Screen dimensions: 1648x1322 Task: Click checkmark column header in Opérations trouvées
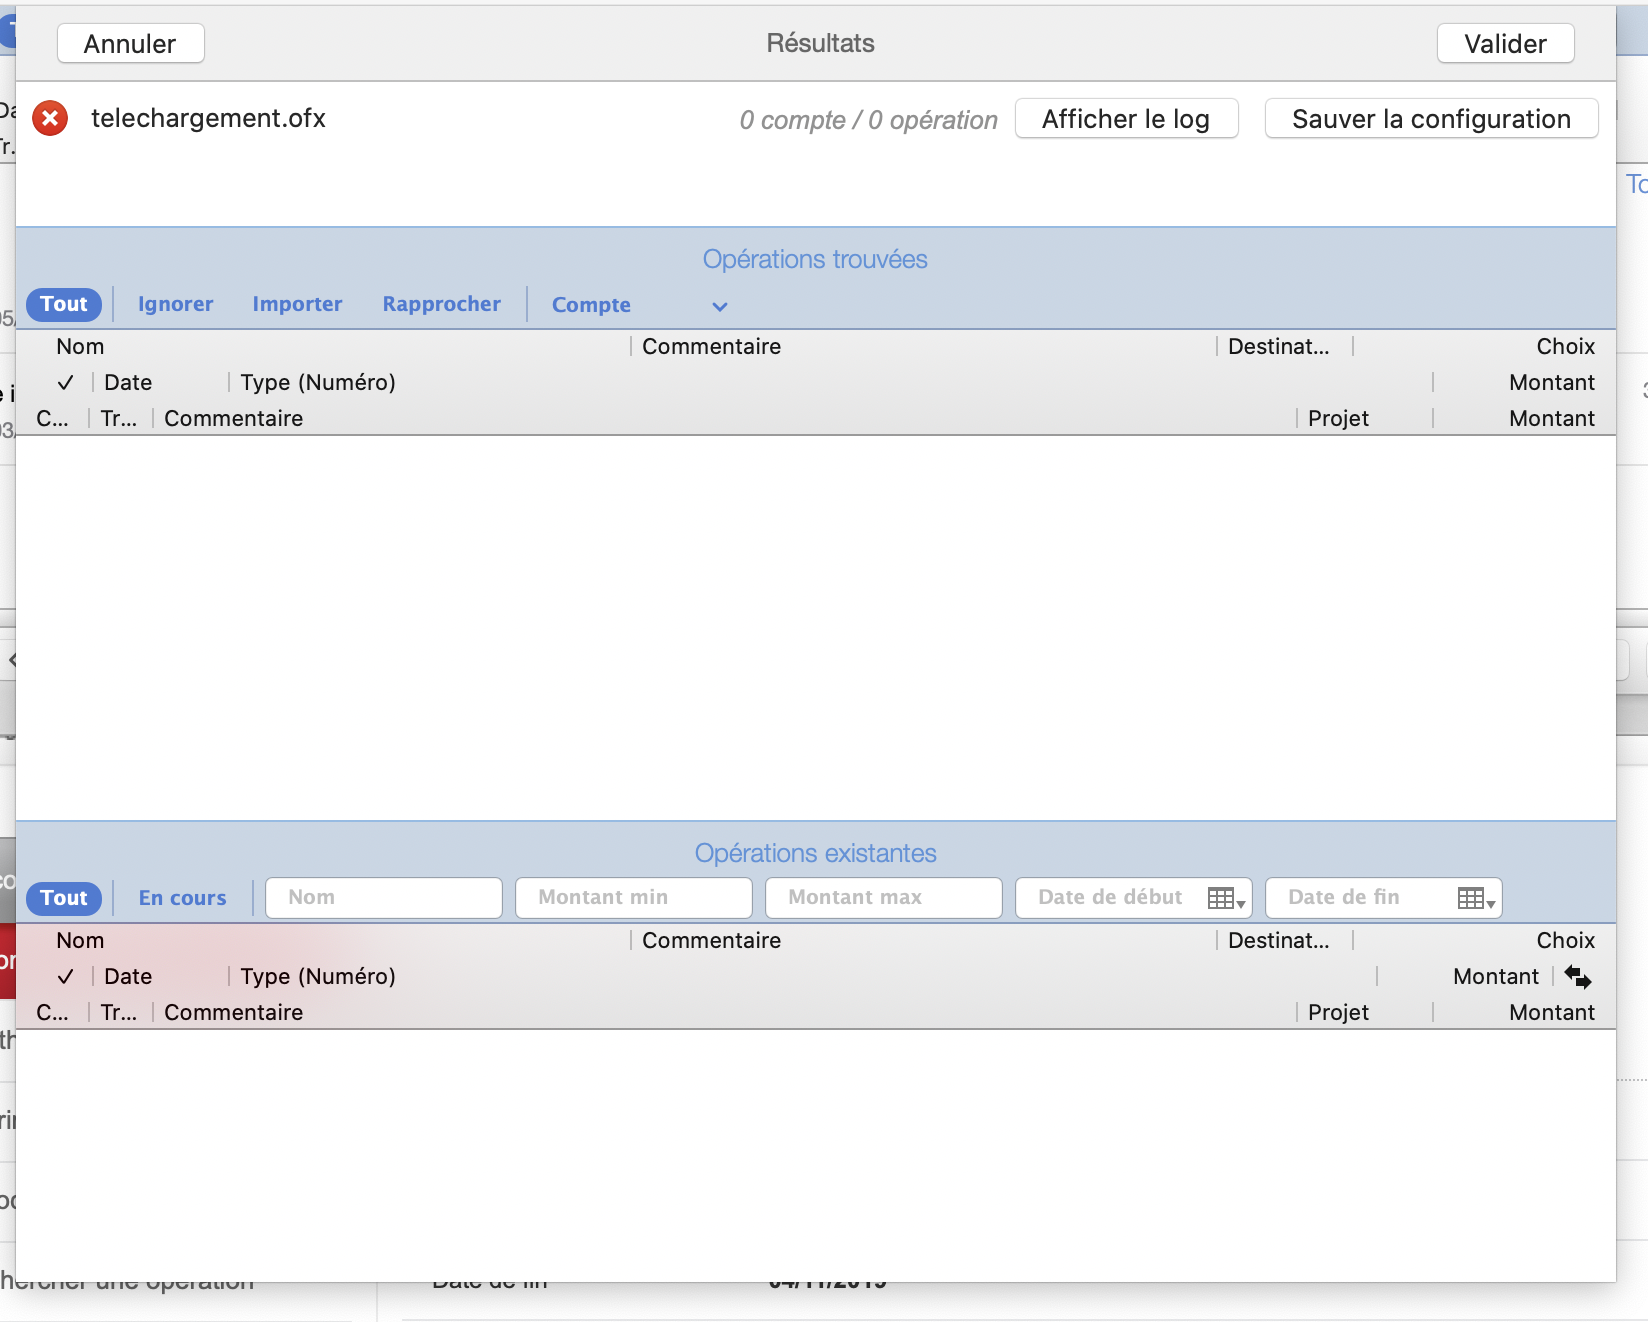[x=66, y=383]
